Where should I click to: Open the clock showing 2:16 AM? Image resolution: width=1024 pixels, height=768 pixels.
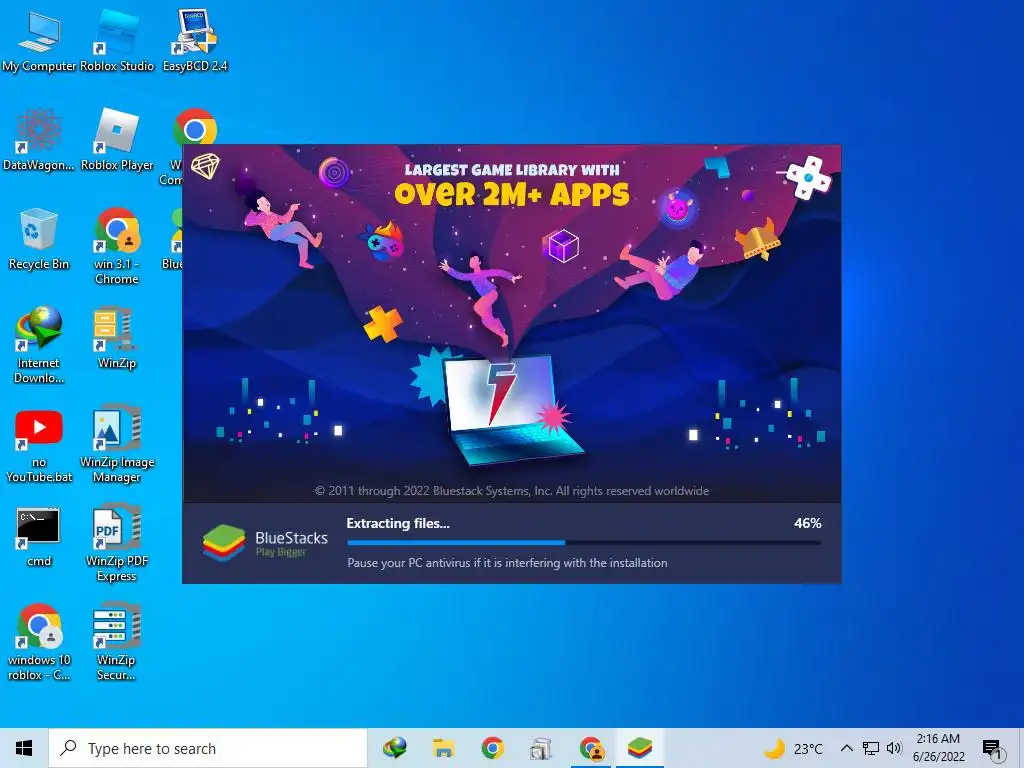point(938,748)
